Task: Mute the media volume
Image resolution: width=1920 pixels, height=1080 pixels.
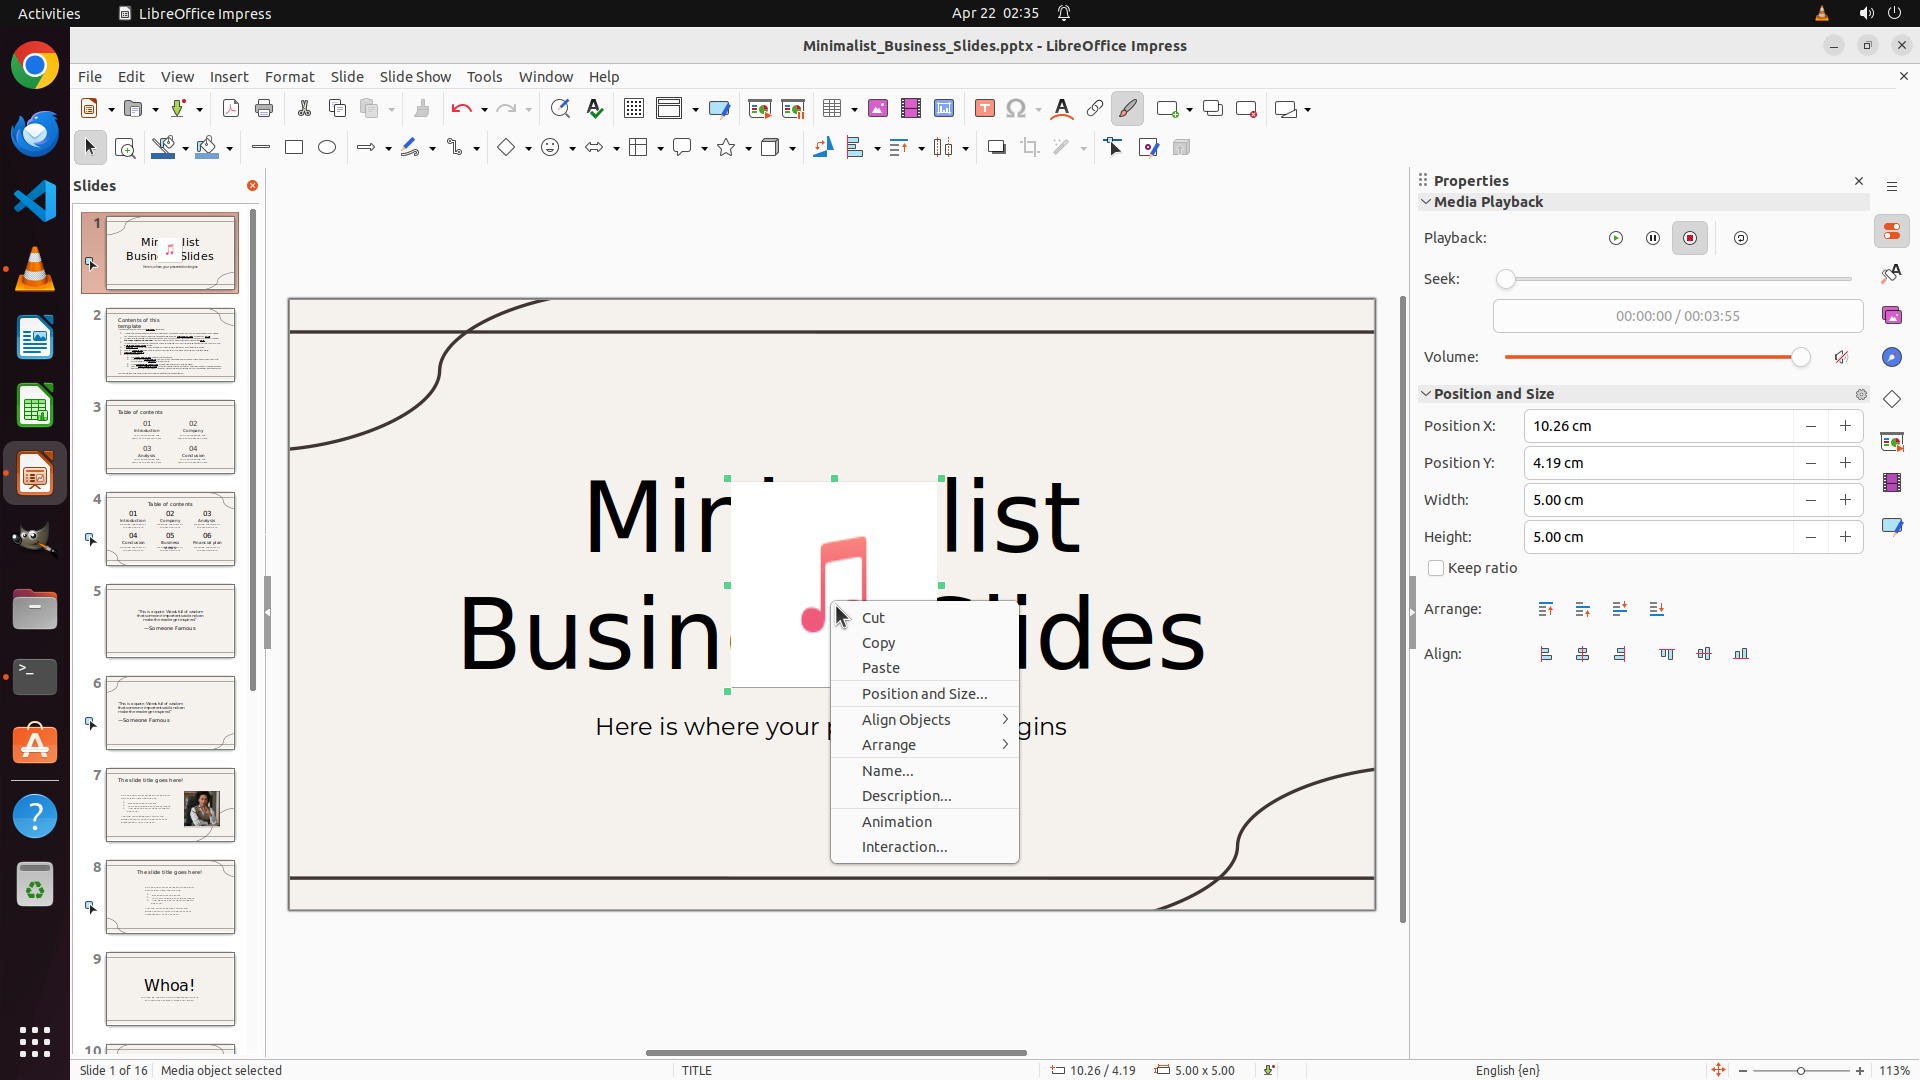Action: pyautogui.click(x=1841, y=357)
